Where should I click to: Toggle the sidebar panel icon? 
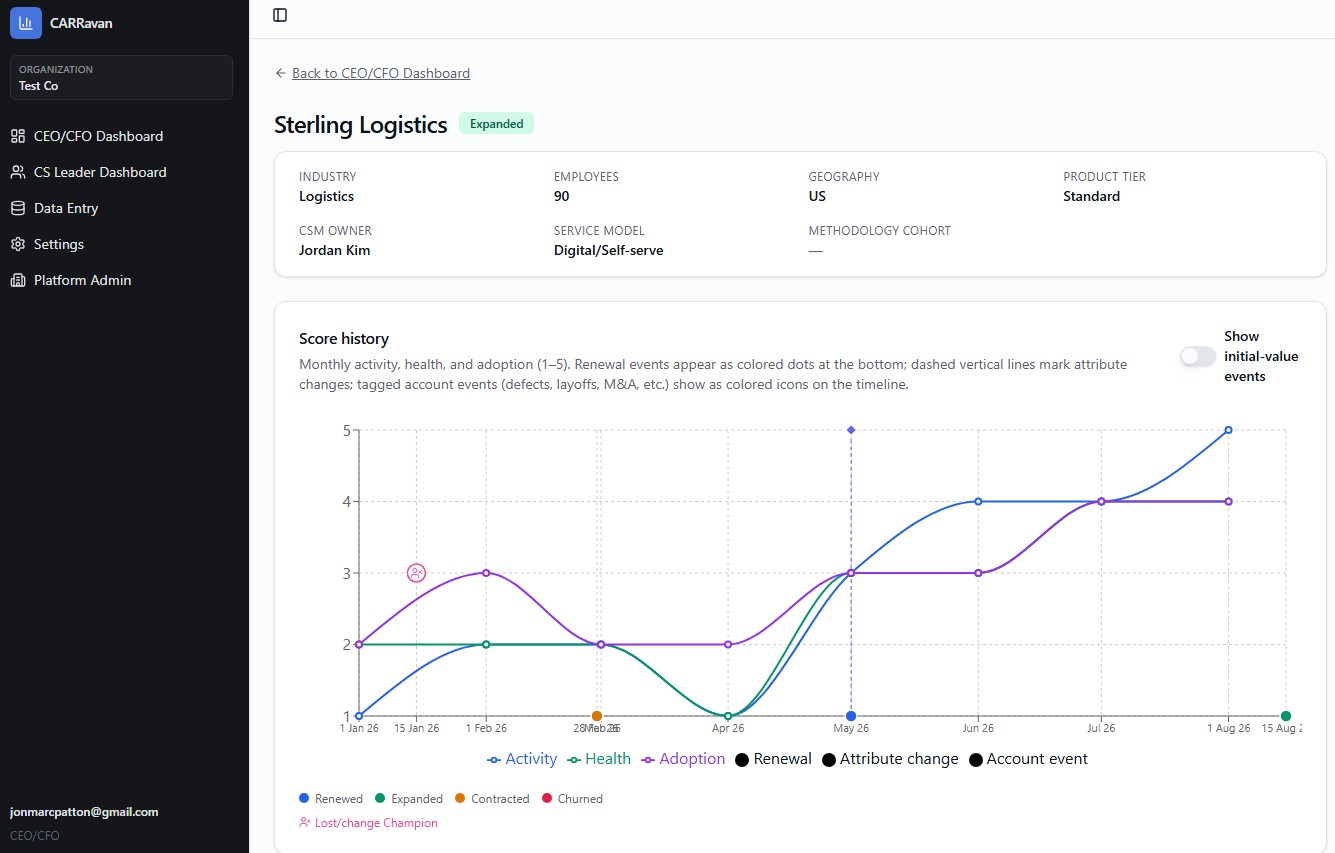[280, 15]
